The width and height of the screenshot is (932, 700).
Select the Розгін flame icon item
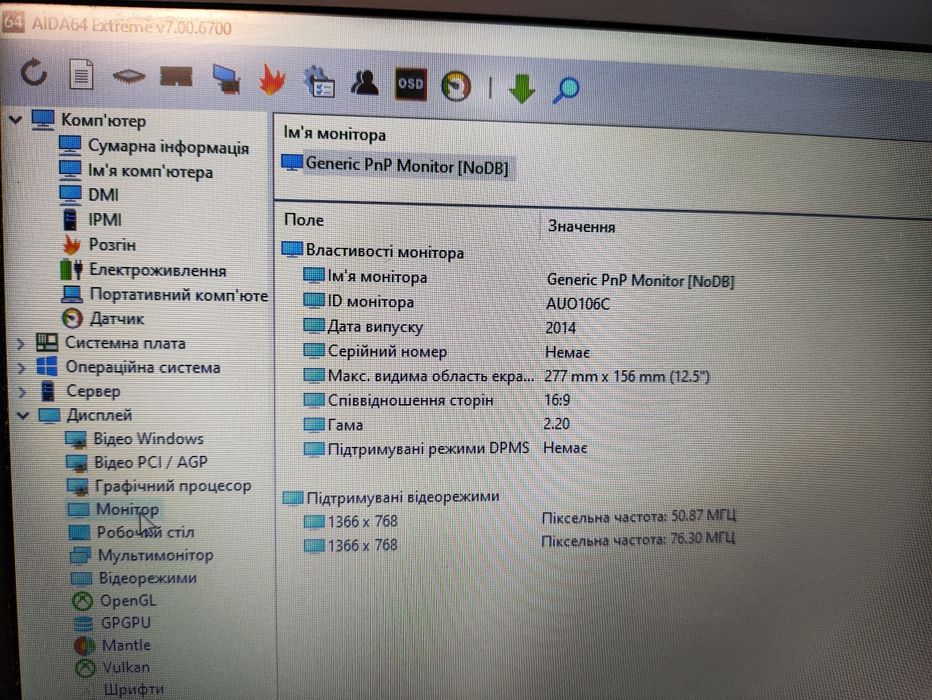pos(72,244)
